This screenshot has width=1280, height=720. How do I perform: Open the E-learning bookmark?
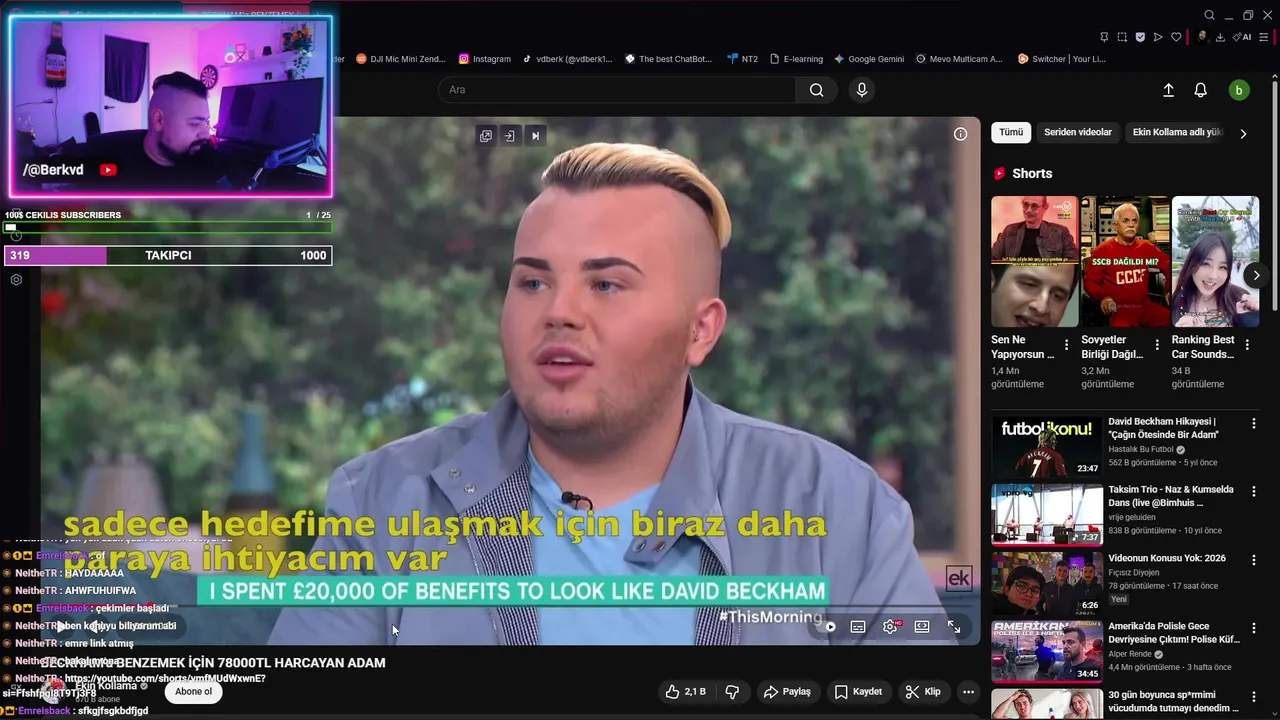click(796, 59)
